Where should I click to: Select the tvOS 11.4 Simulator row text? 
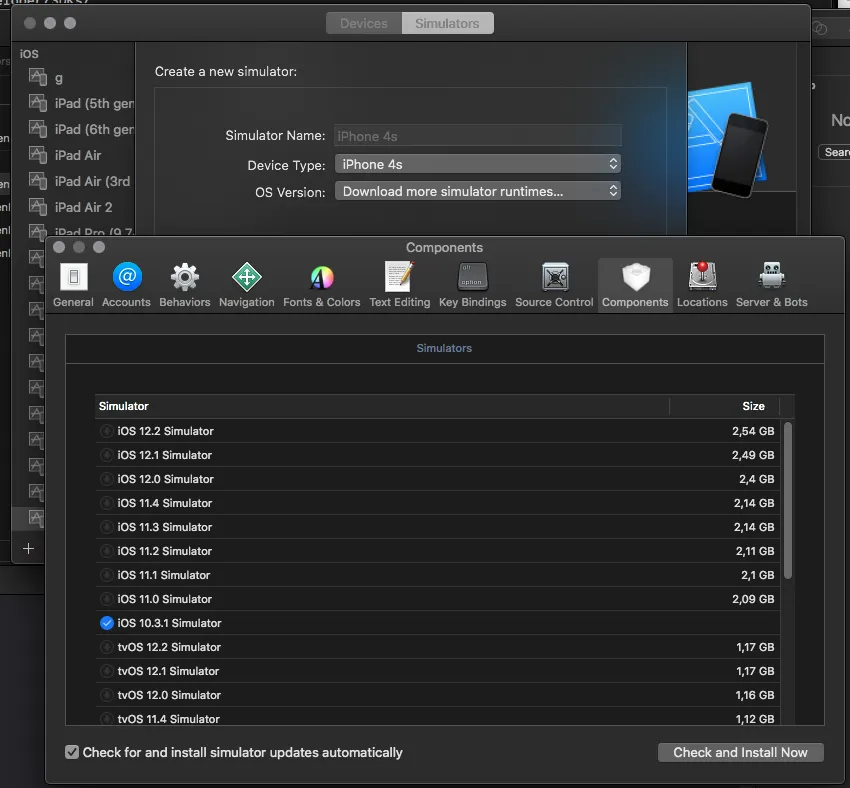(x=169, y=719)
